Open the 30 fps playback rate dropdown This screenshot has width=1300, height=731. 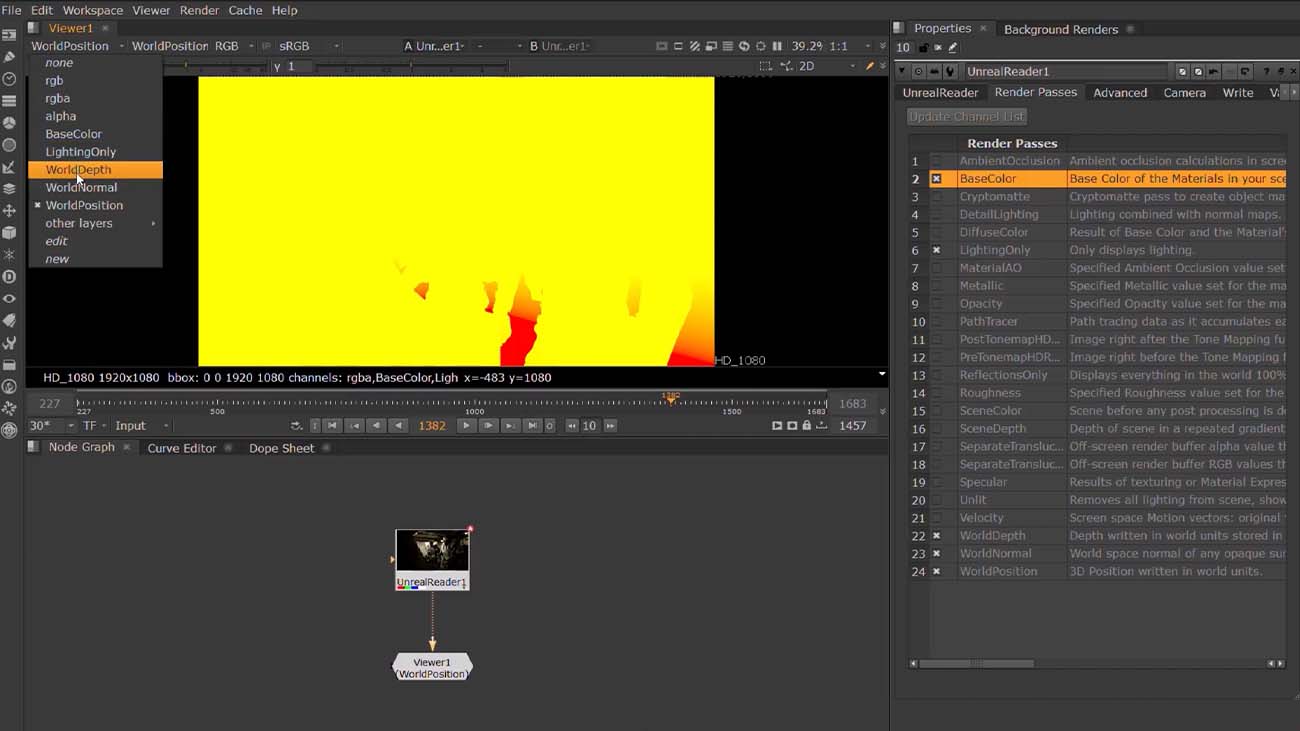pos(52,426)
